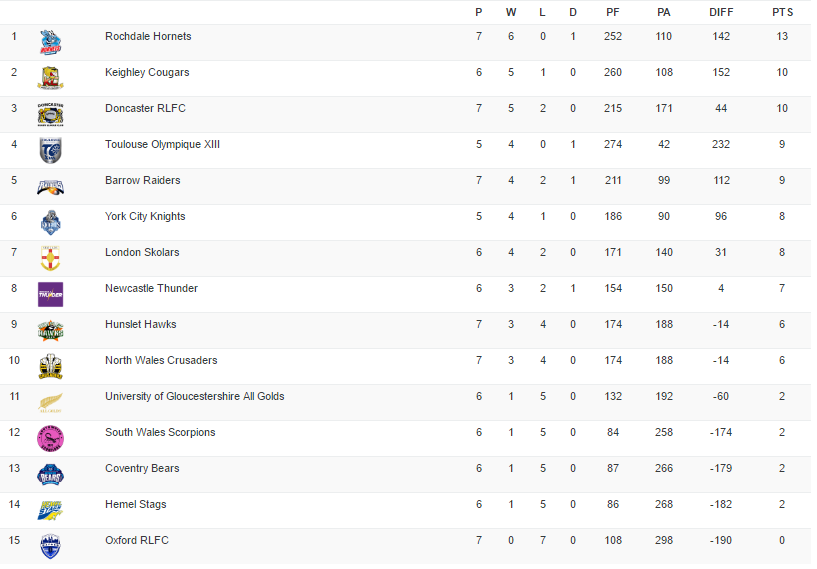Viewport: 817px width, 569px height.
Task: Click the purple Newcastle Thunder logo
Action: [x=51, y=294]
